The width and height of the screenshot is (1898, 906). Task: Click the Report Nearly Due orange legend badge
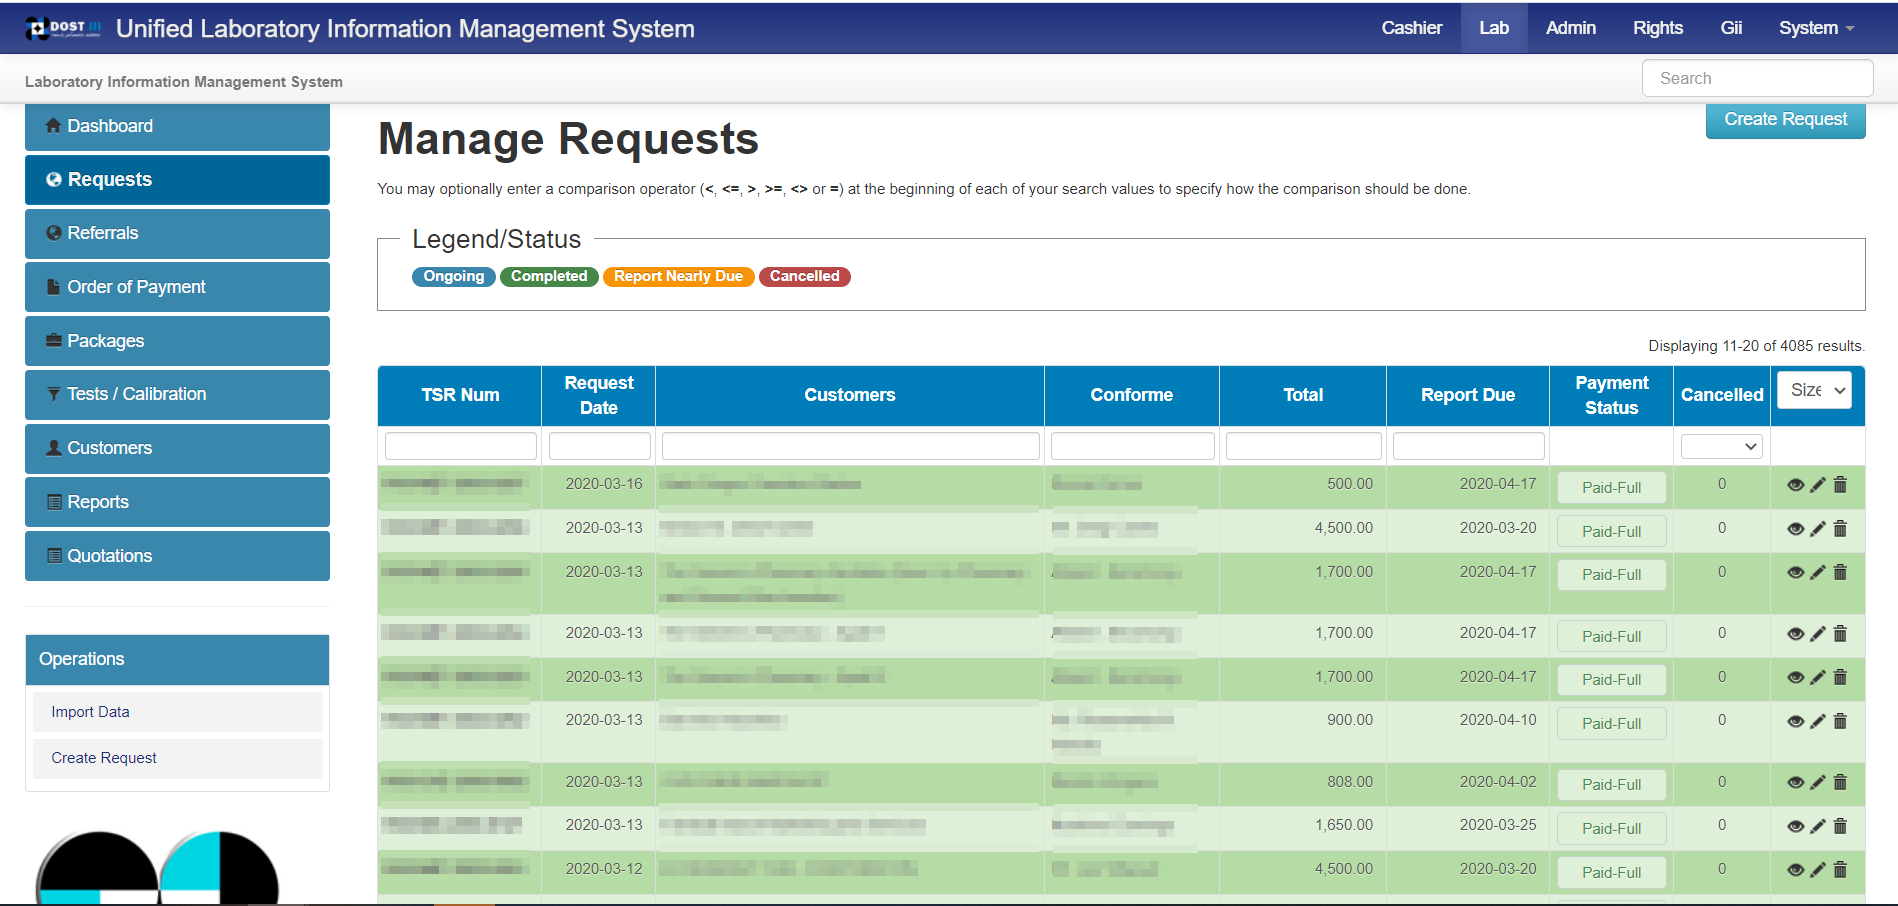[x=678, y=276]
